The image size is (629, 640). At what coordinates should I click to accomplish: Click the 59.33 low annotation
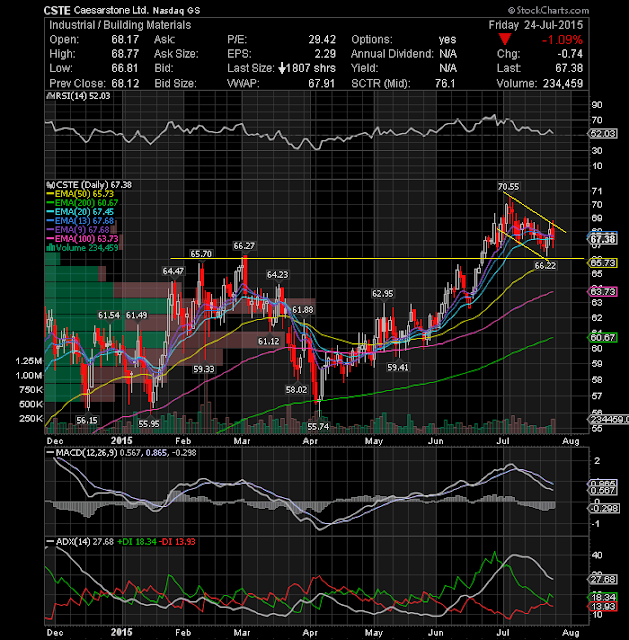pos(204,369)
